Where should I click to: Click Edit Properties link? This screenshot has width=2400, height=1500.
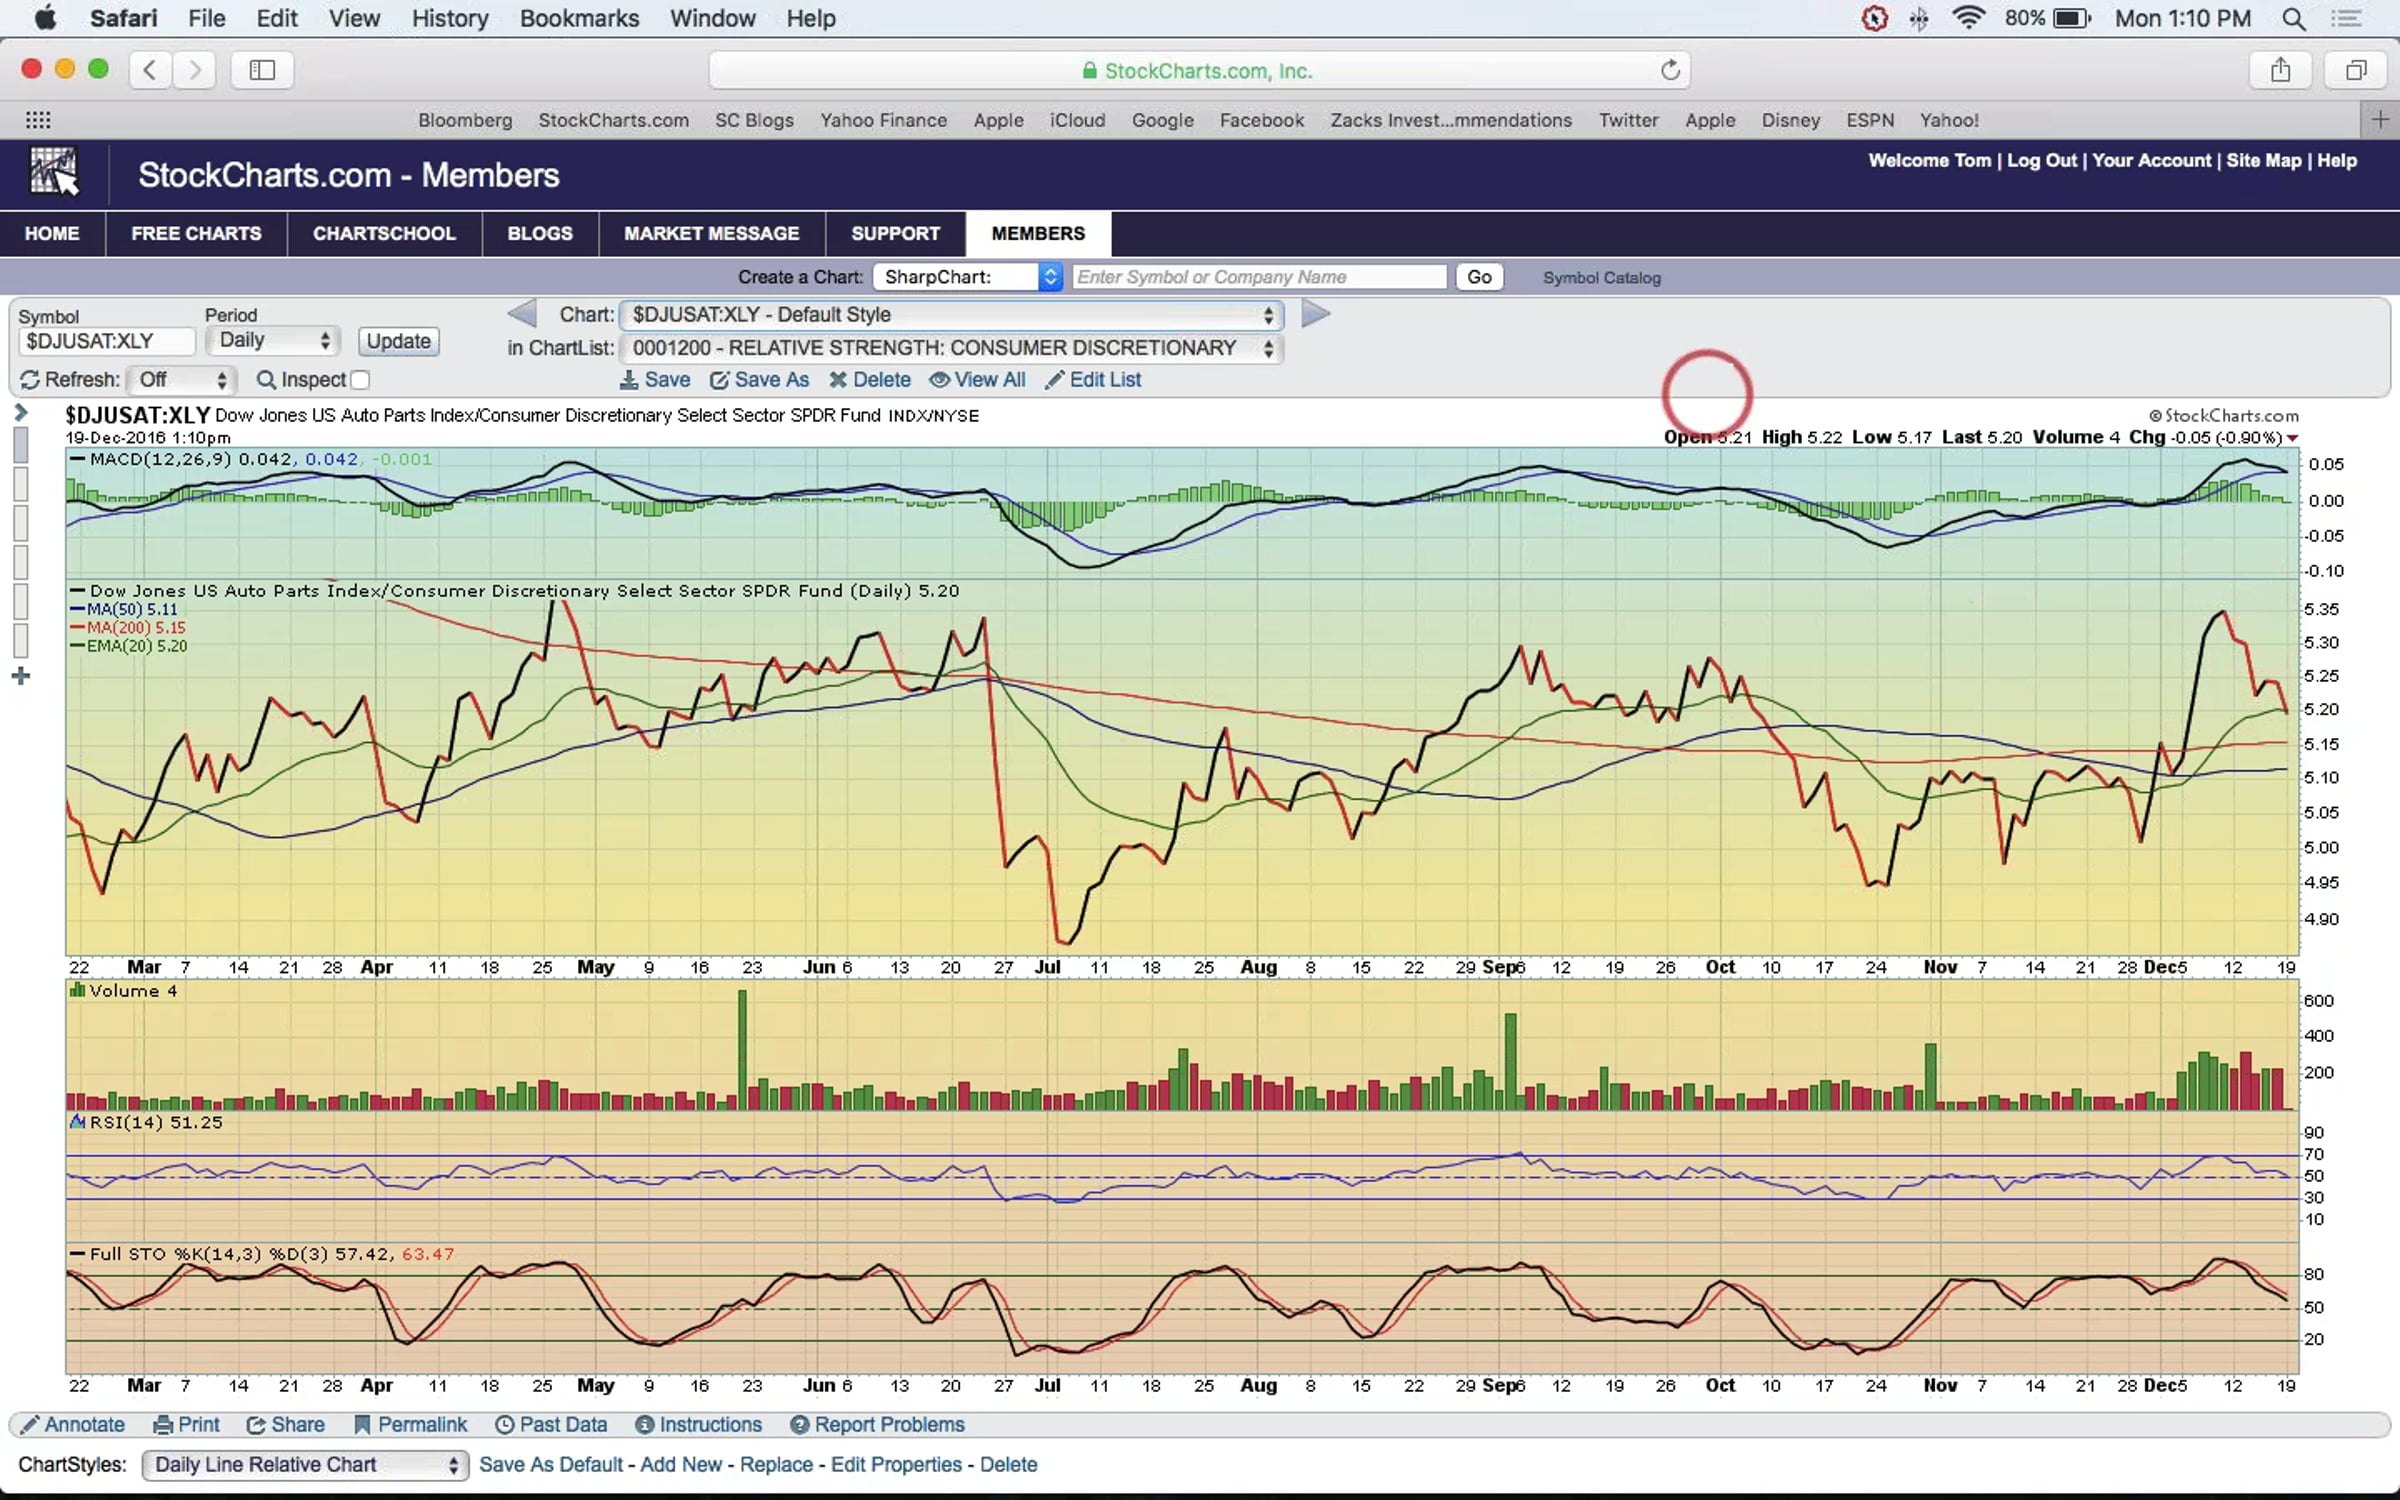point(896,1465)
